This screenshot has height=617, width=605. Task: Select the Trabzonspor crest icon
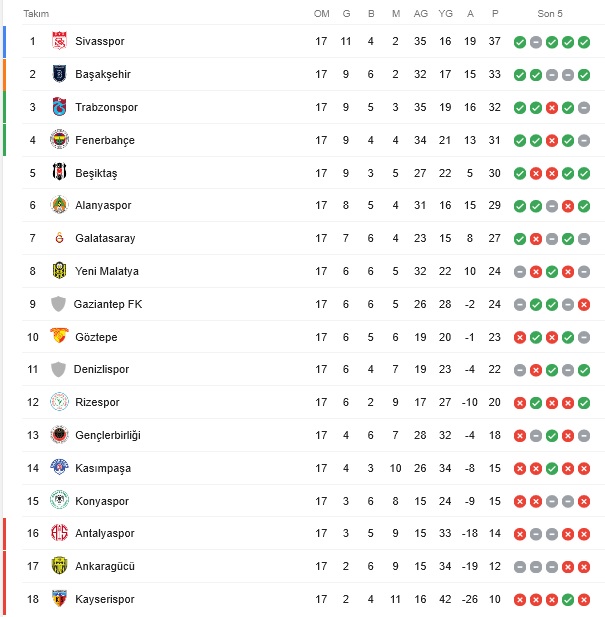(59, 107)
